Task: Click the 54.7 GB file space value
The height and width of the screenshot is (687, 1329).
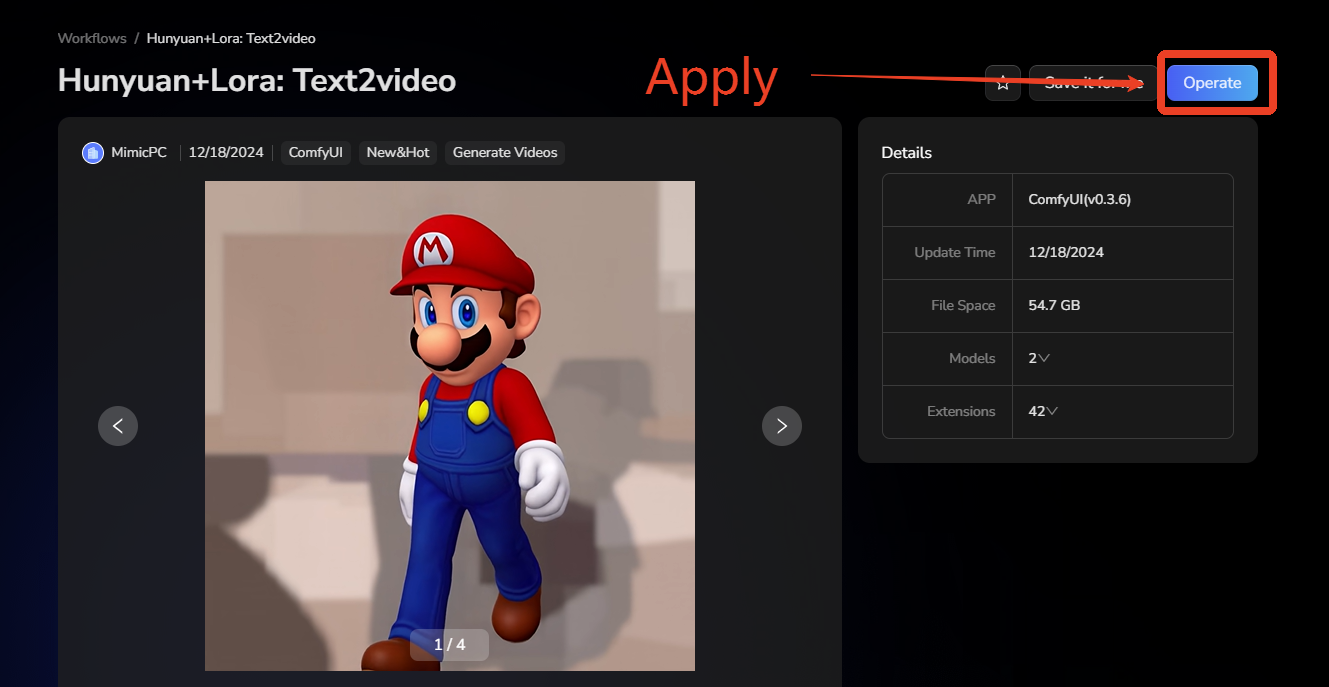Action: pos(1054,305)
